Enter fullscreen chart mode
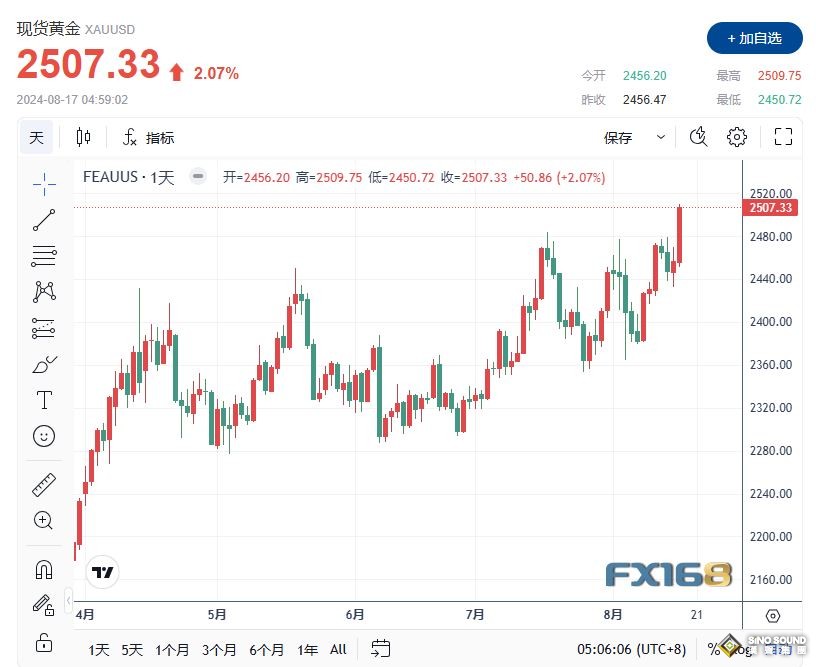Image resolution: width=816 pixels, height=667 pixels. (783, 137)
